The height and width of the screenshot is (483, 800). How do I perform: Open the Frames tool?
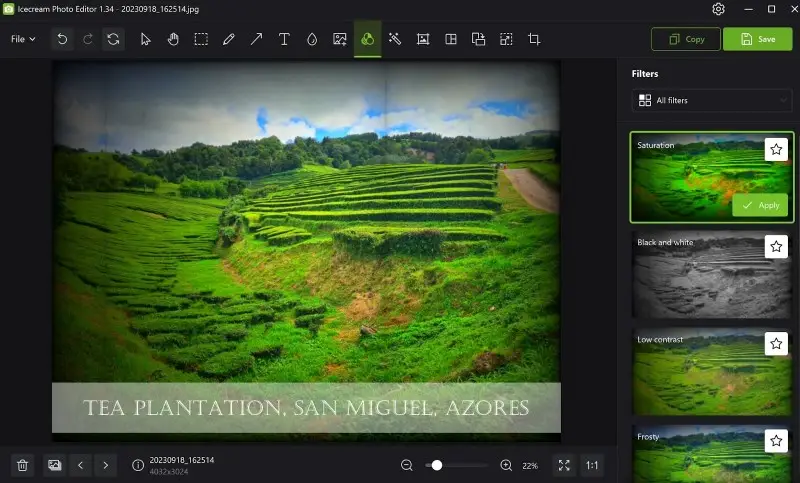point(423,39)
